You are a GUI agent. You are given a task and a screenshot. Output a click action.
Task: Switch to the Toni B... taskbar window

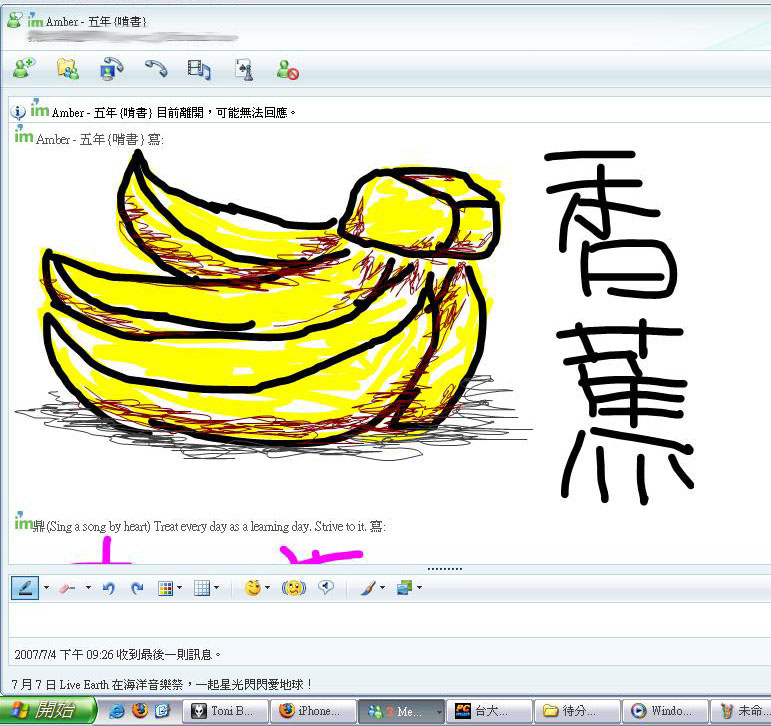click(x=226, y=712)
